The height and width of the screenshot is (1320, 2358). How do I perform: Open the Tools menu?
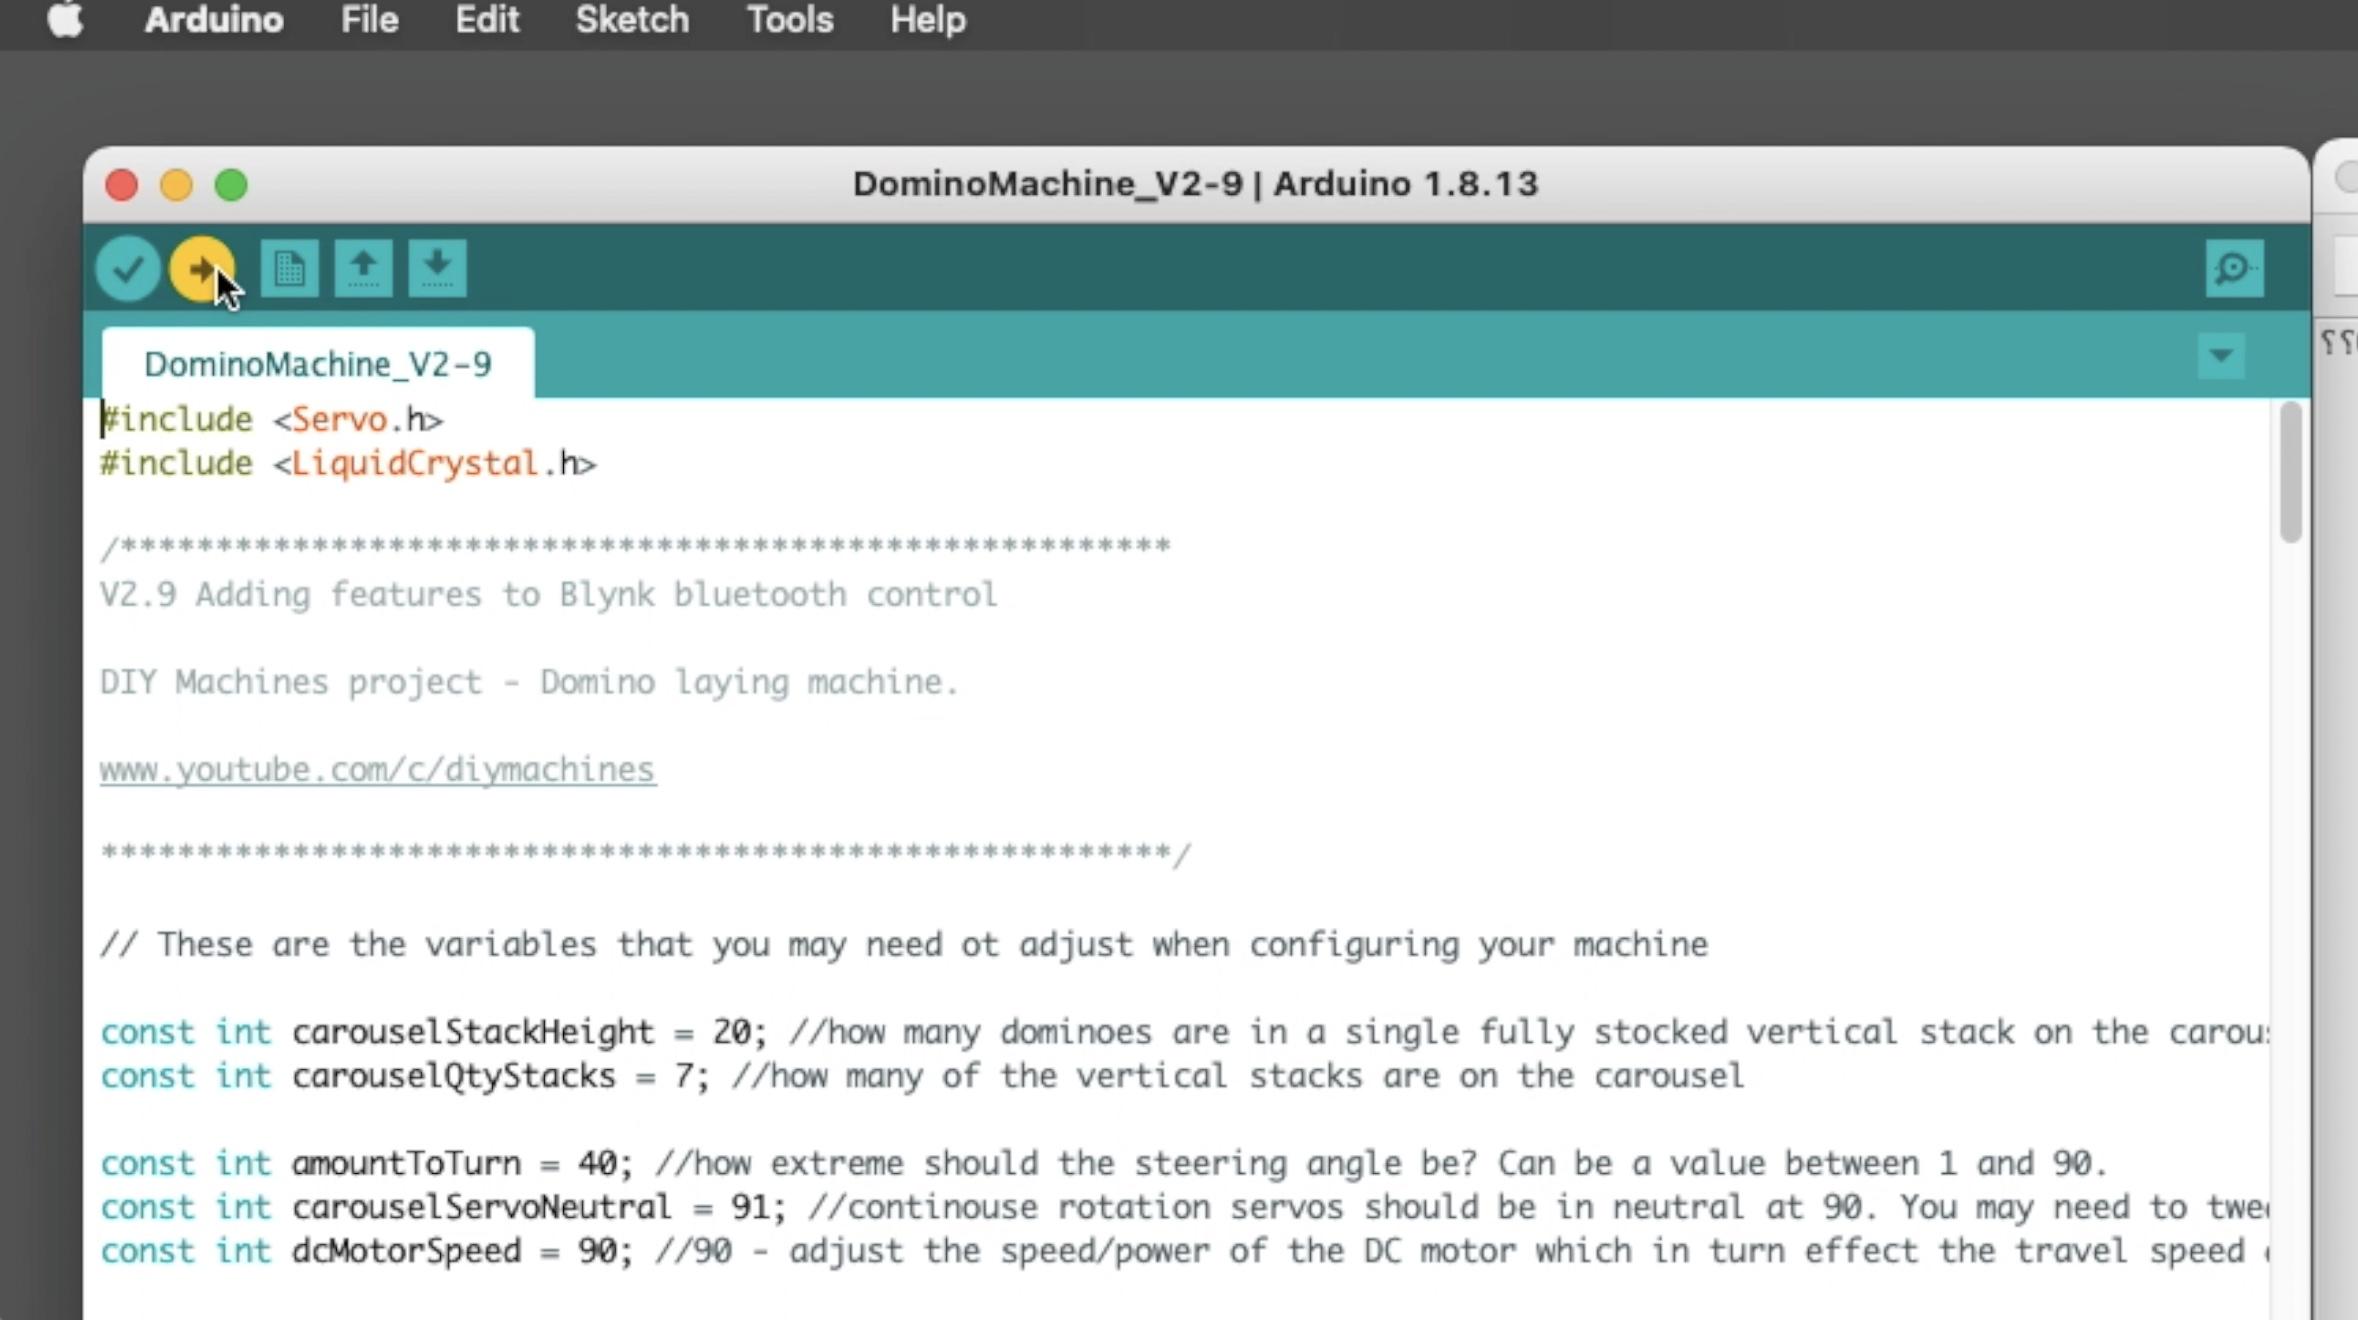(790, 20)
